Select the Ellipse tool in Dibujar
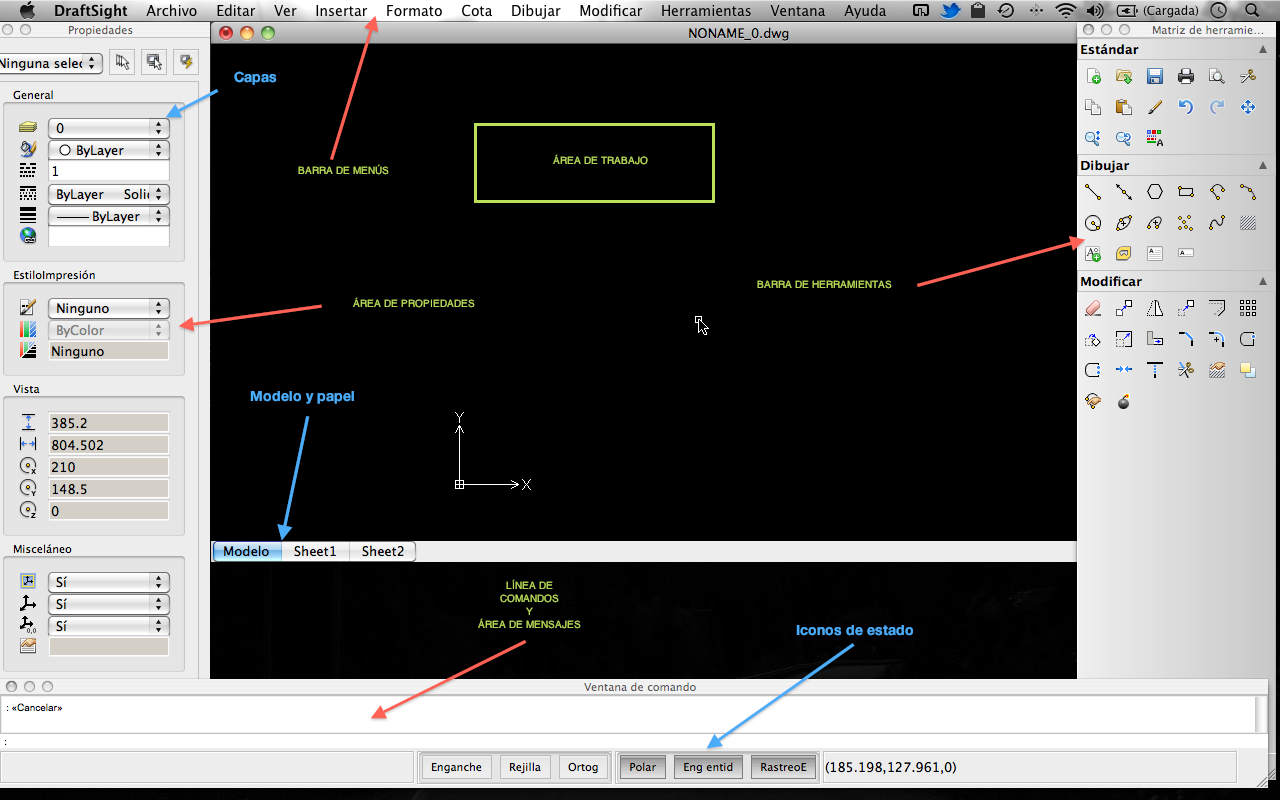The image size is (1280, 800). click(x=1124, y=223)
